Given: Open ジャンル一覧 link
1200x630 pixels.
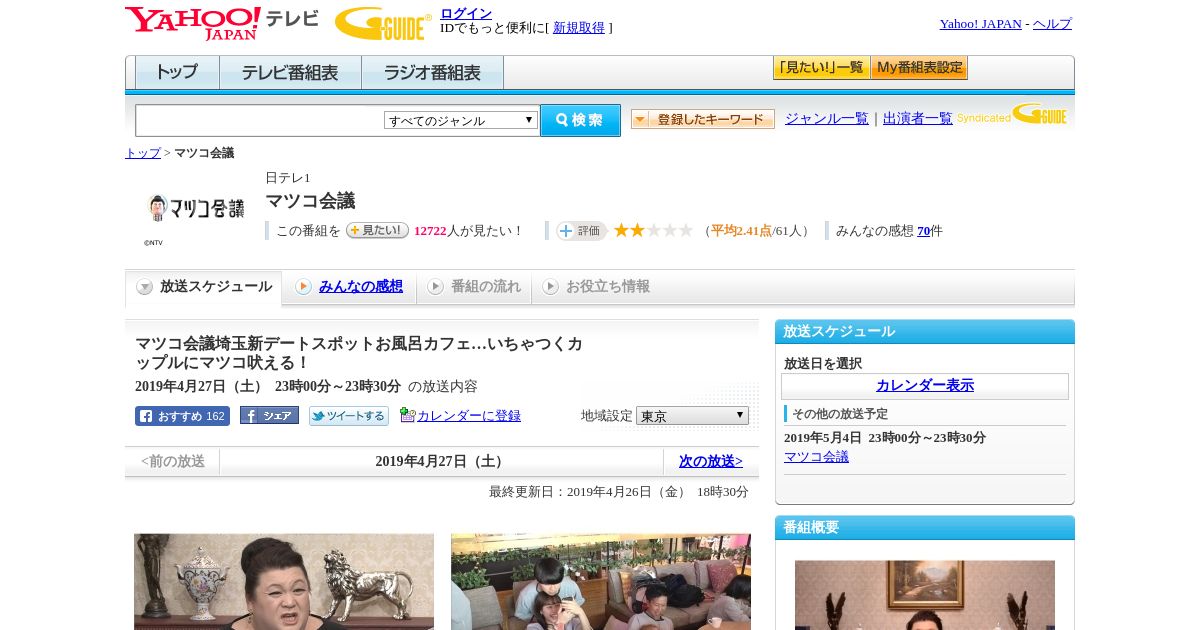Looking at the screenshot, I should click(827, 118).
